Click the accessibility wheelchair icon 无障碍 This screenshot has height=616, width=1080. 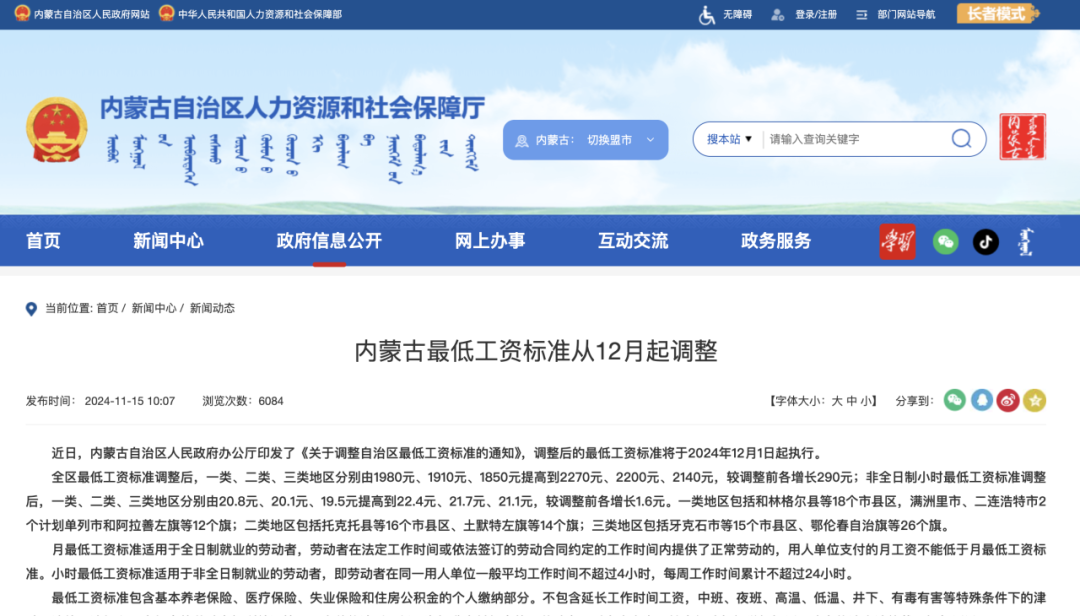(x=706, y=14)
